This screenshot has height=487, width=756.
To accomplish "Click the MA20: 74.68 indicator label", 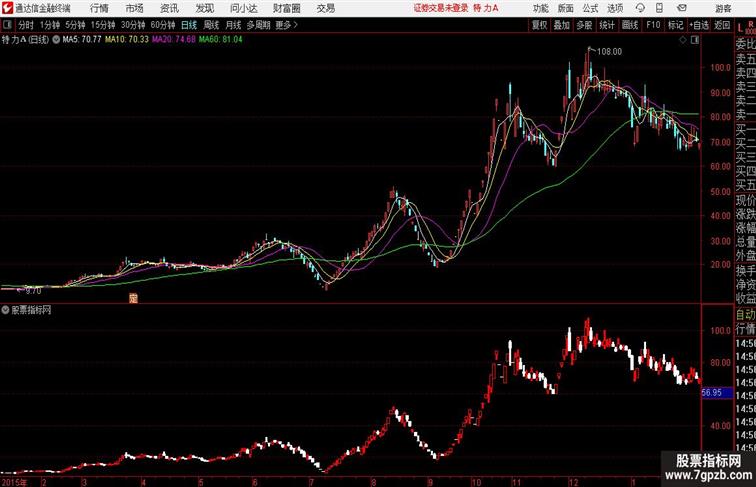I will tap(174, 40).
